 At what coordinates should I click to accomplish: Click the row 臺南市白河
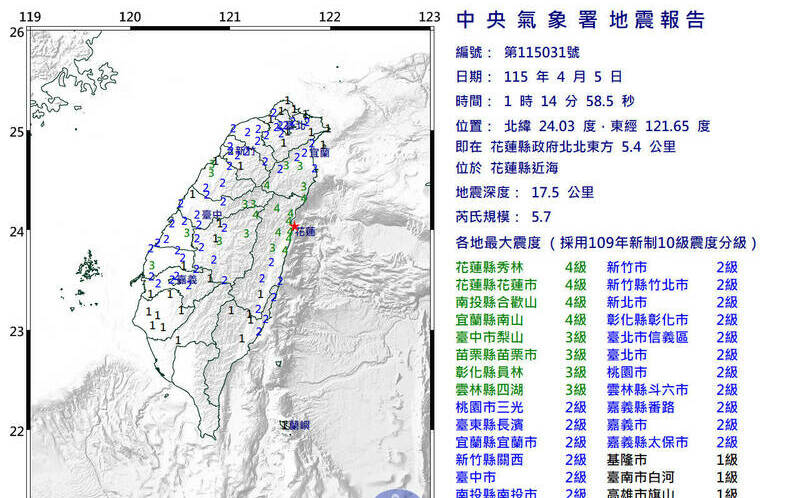pyautogui.click(x=672, y=477)
